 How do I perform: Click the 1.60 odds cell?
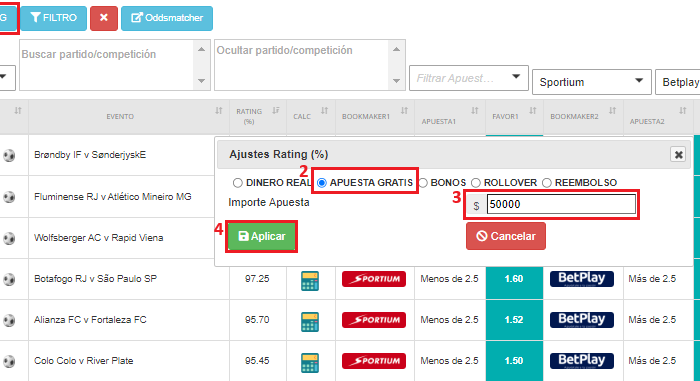(514, 279)
